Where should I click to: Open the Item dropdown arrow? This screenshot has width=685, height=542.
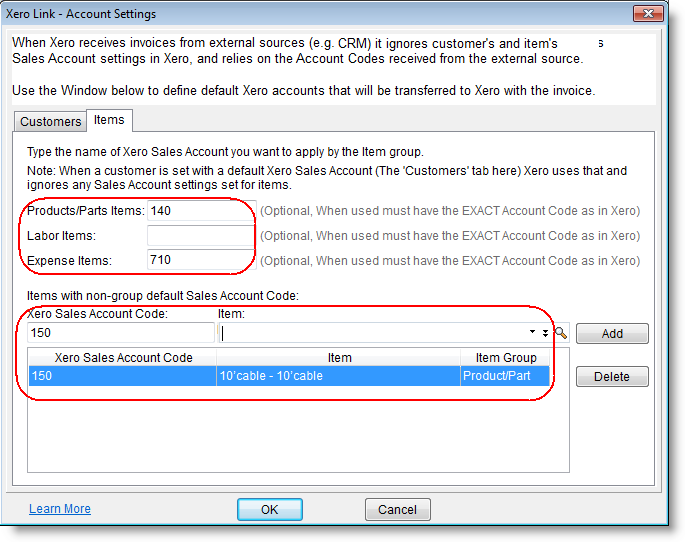tap(533, 334)
